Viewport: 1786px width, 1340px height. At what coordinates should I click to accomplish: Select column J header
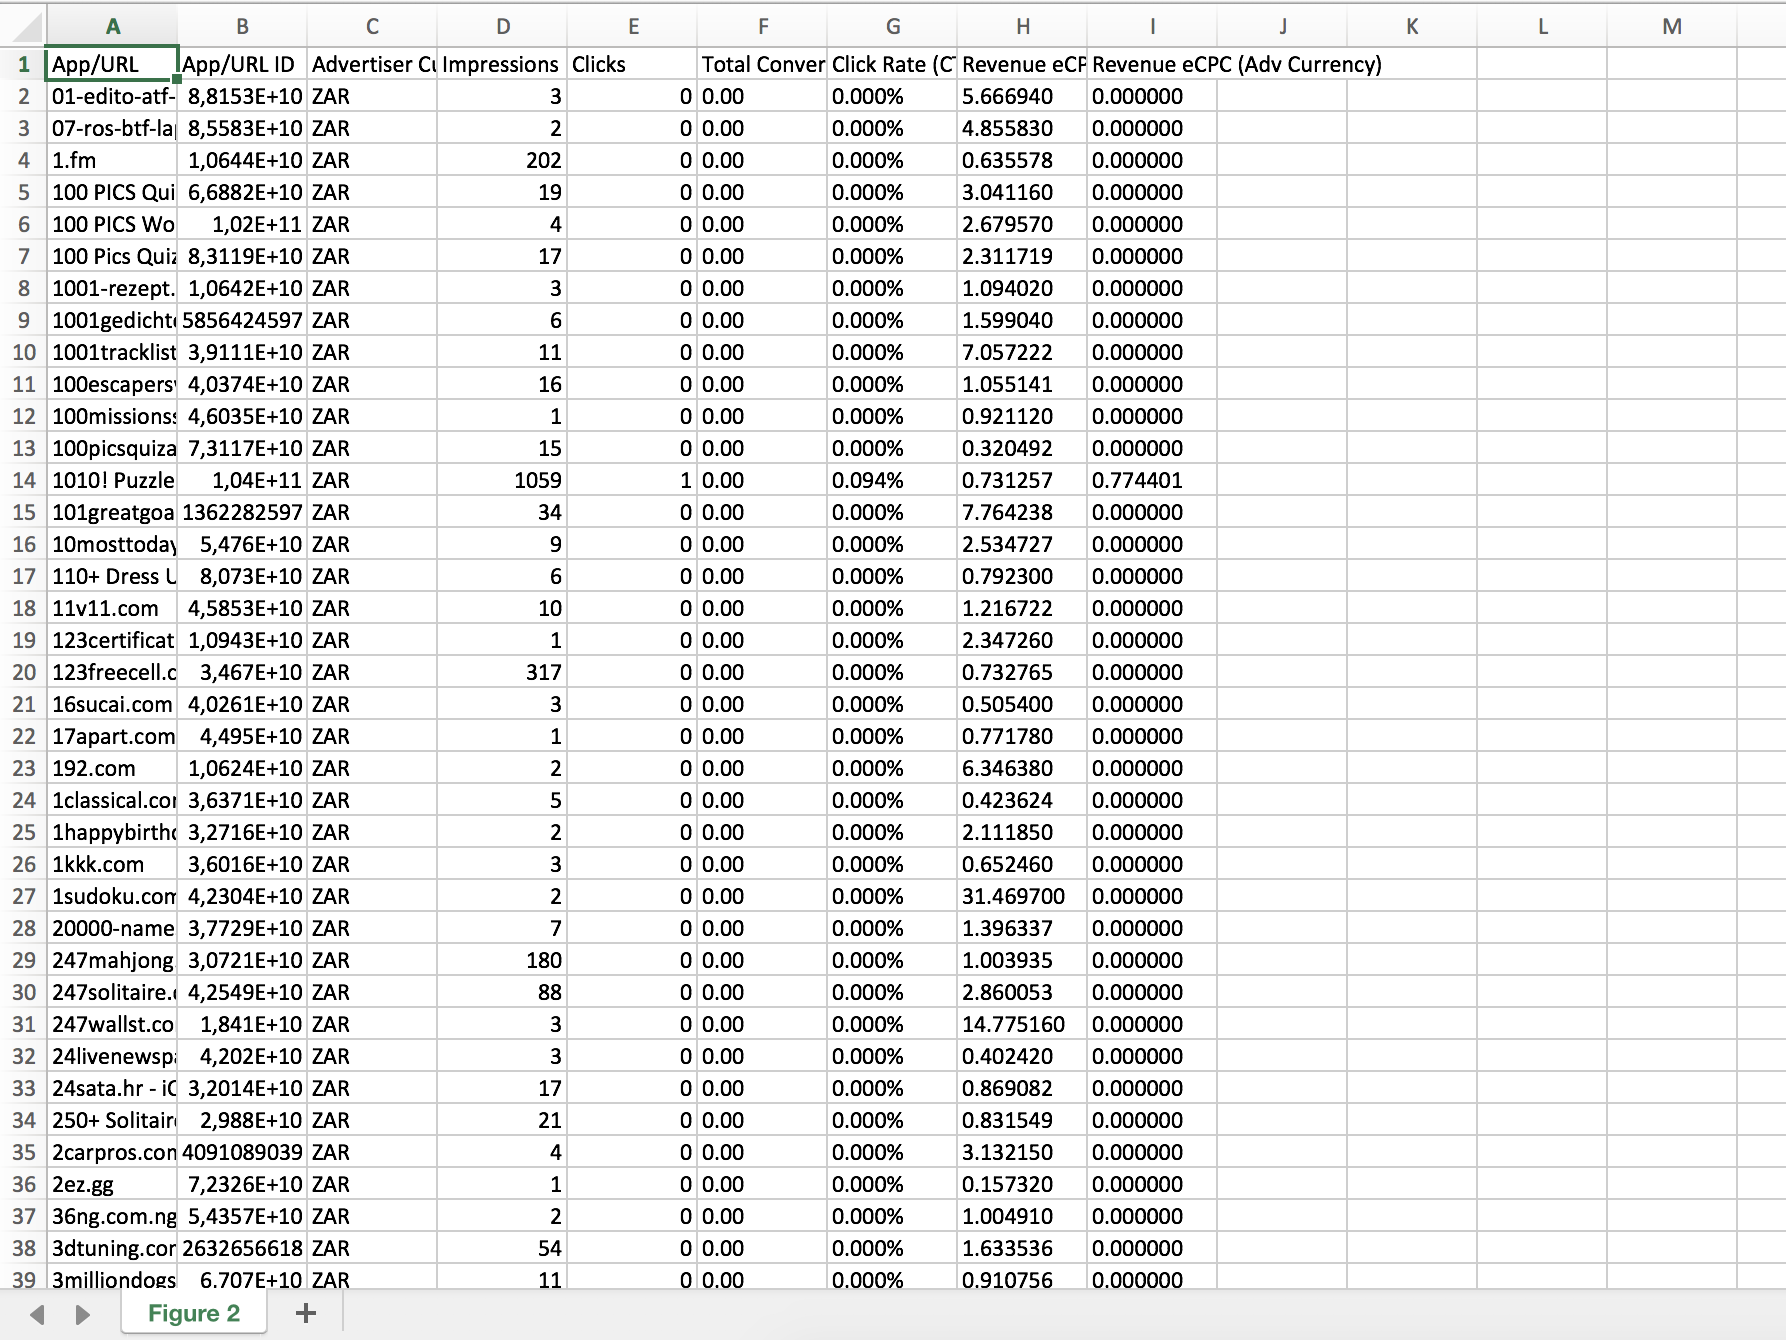[1283, 27]
